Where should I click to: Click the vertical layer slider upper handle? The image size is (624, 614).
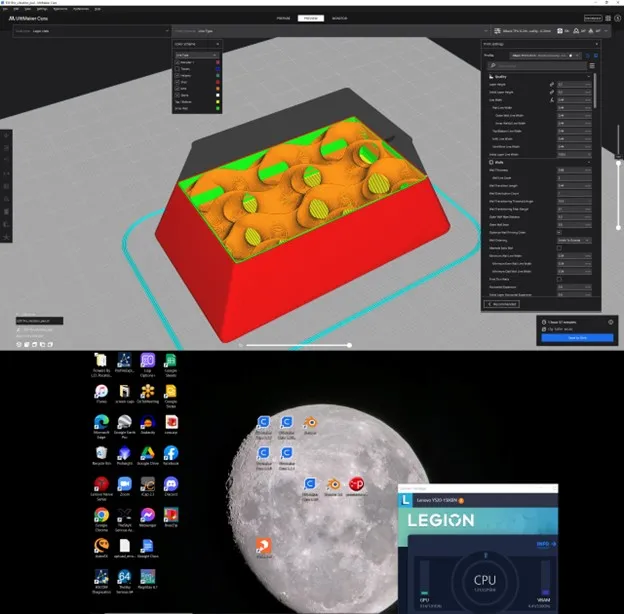point(618,162)
